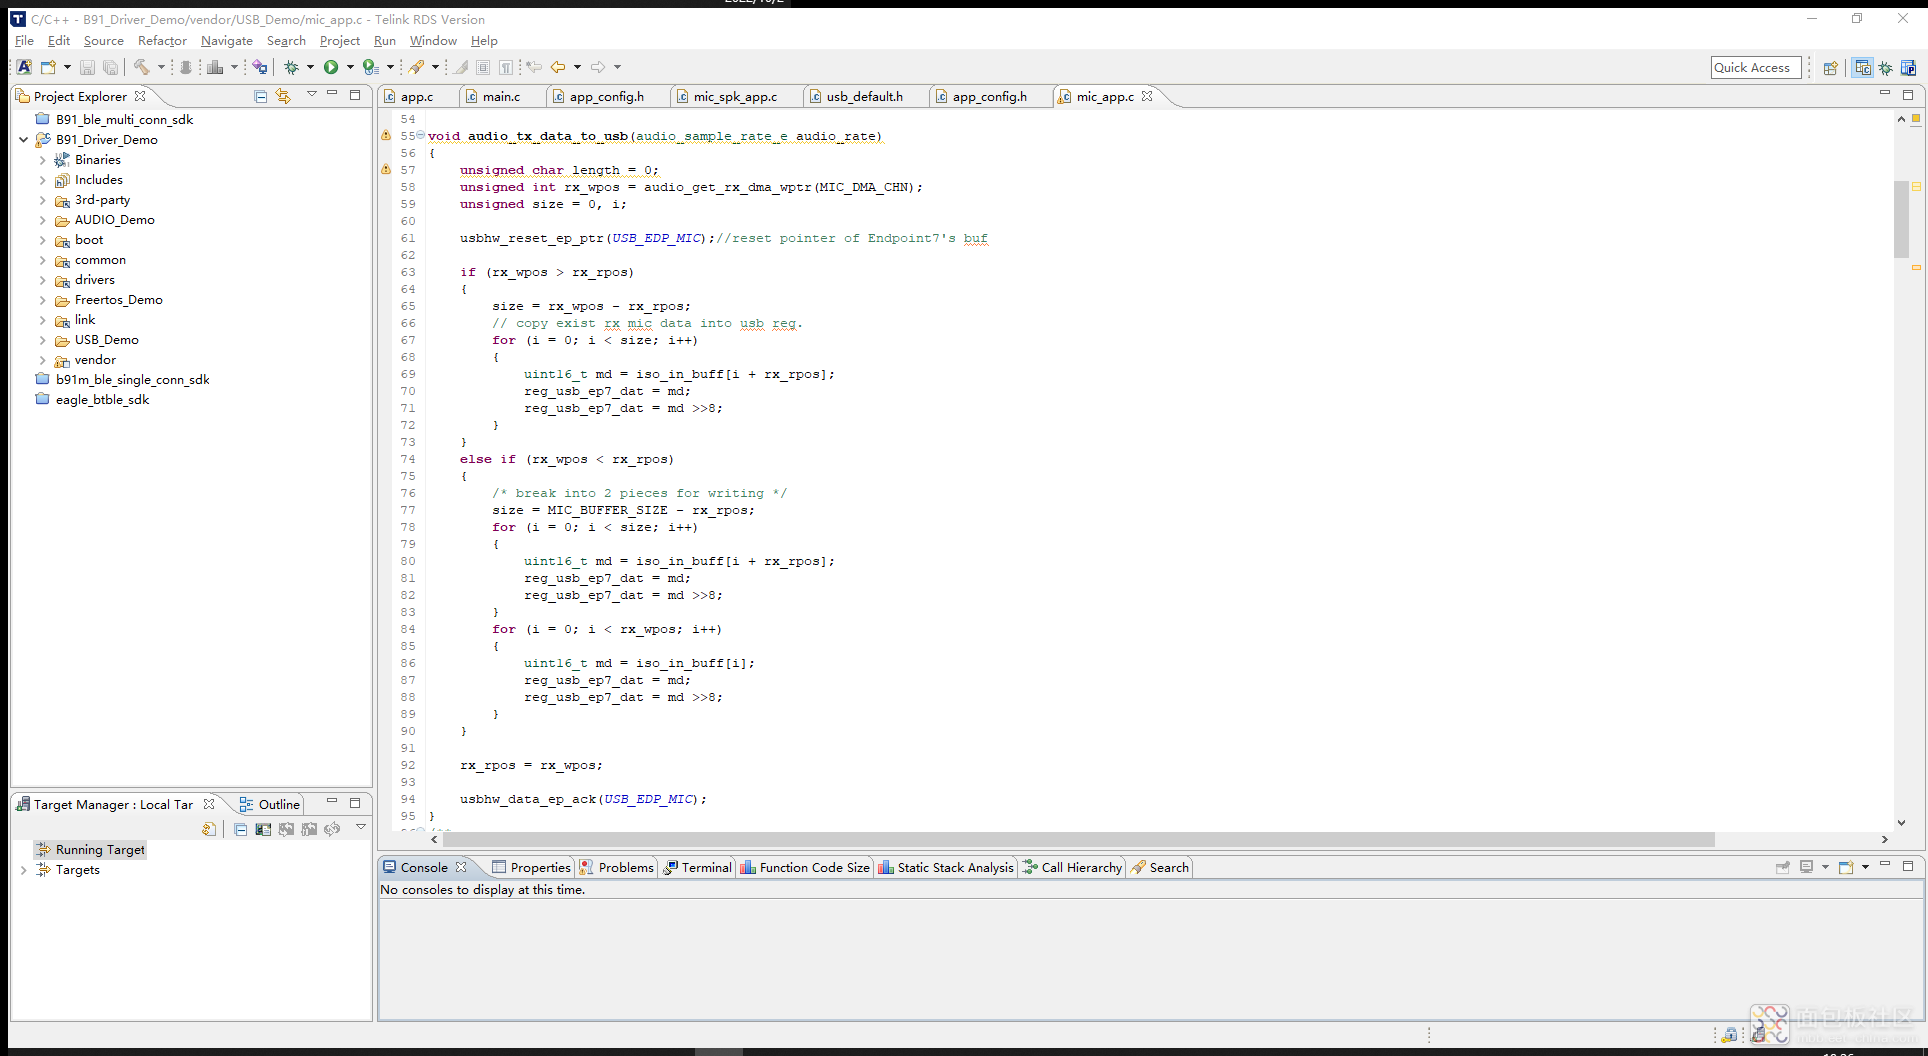
Task: Click the chart bars toolbar icon
Action: coord(215,67)
